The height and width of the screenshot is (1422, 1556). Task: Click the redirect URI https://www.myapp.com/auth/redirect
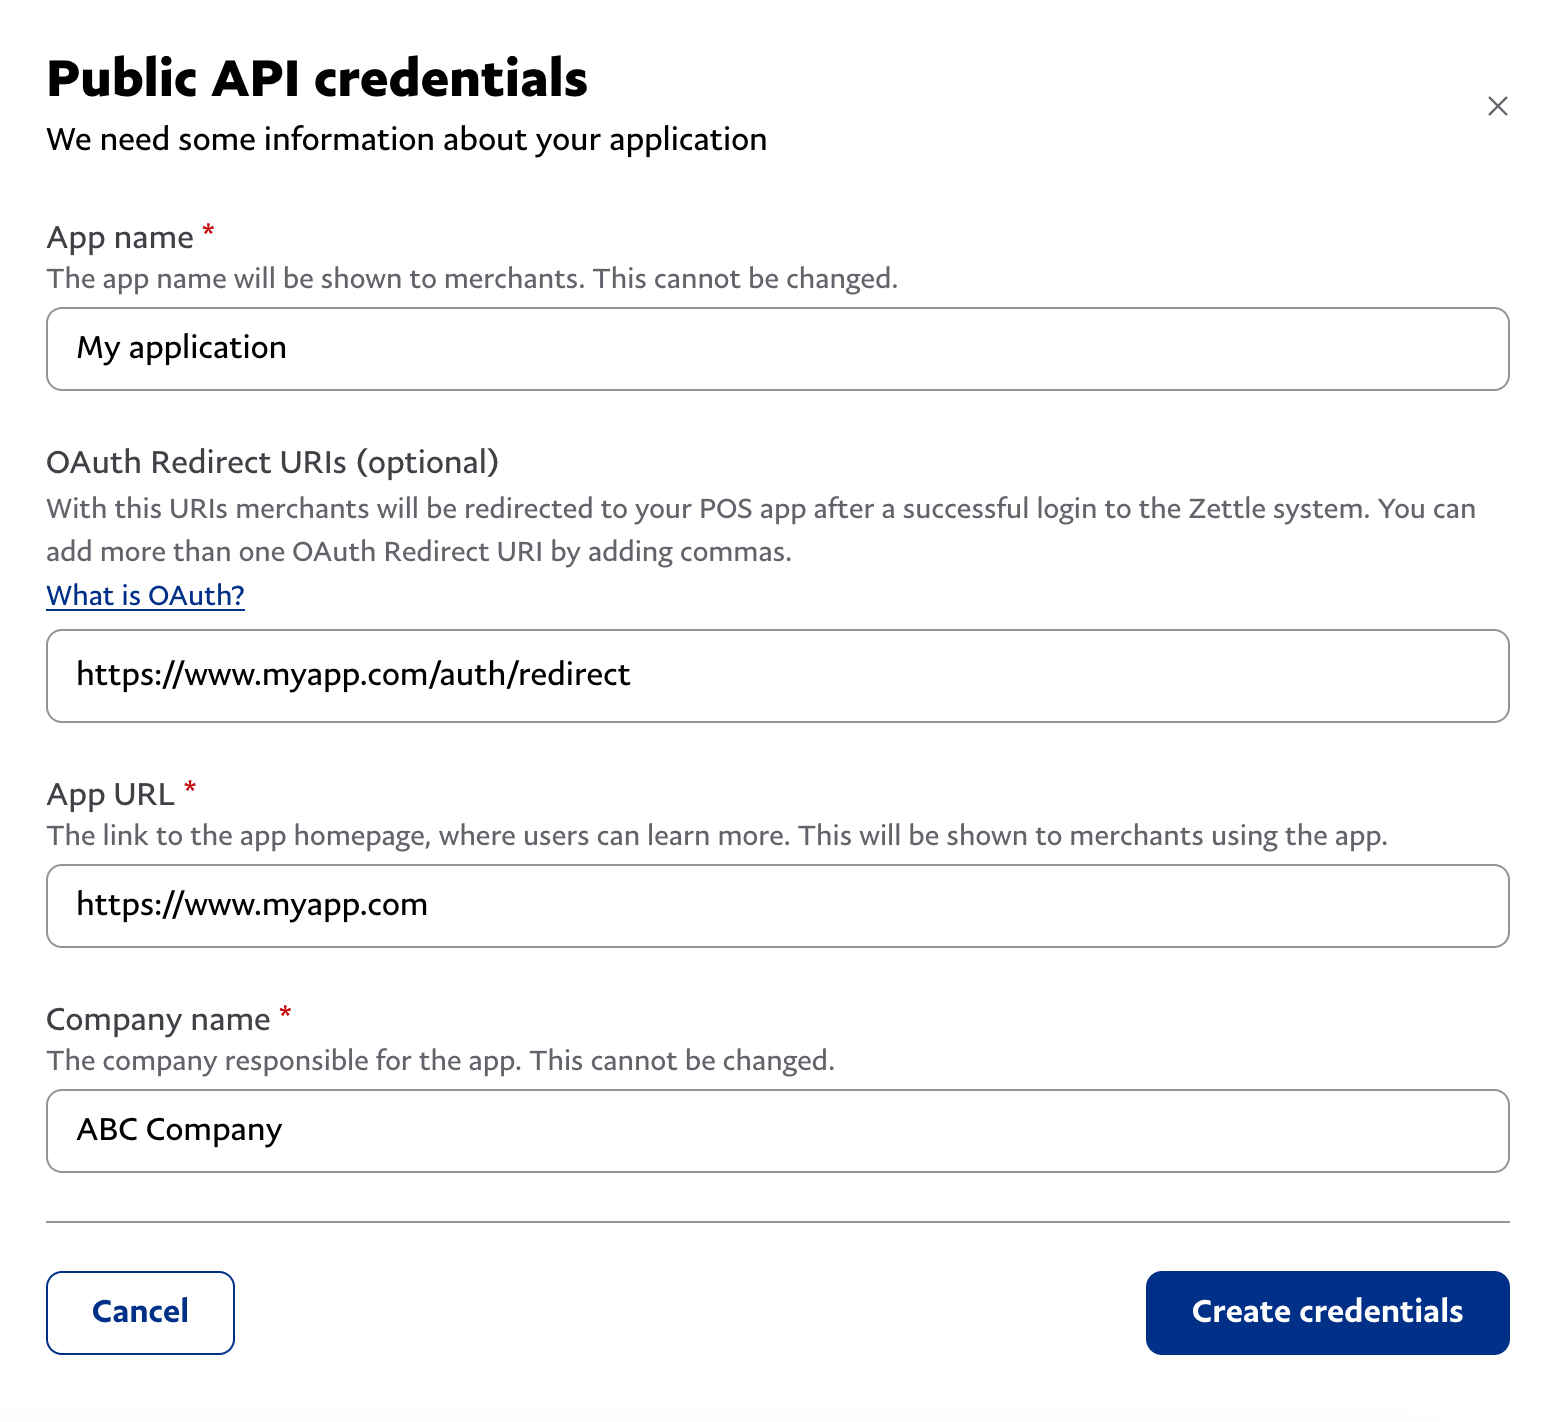click(x=353, y=675)
